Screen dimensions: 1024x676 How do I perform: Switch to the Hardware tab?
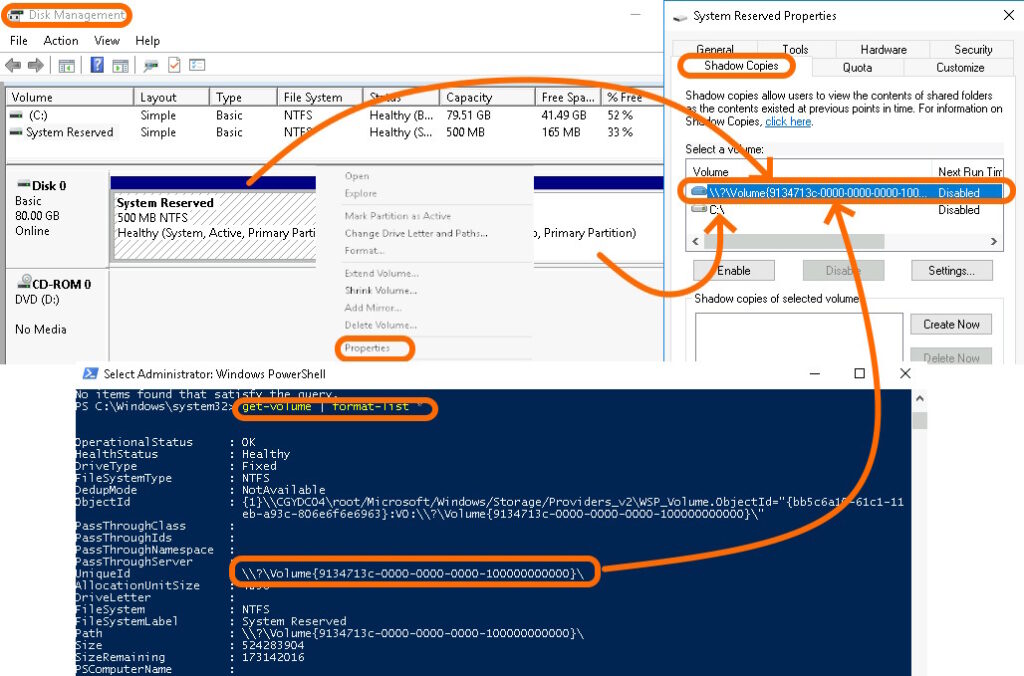(883, 49)
